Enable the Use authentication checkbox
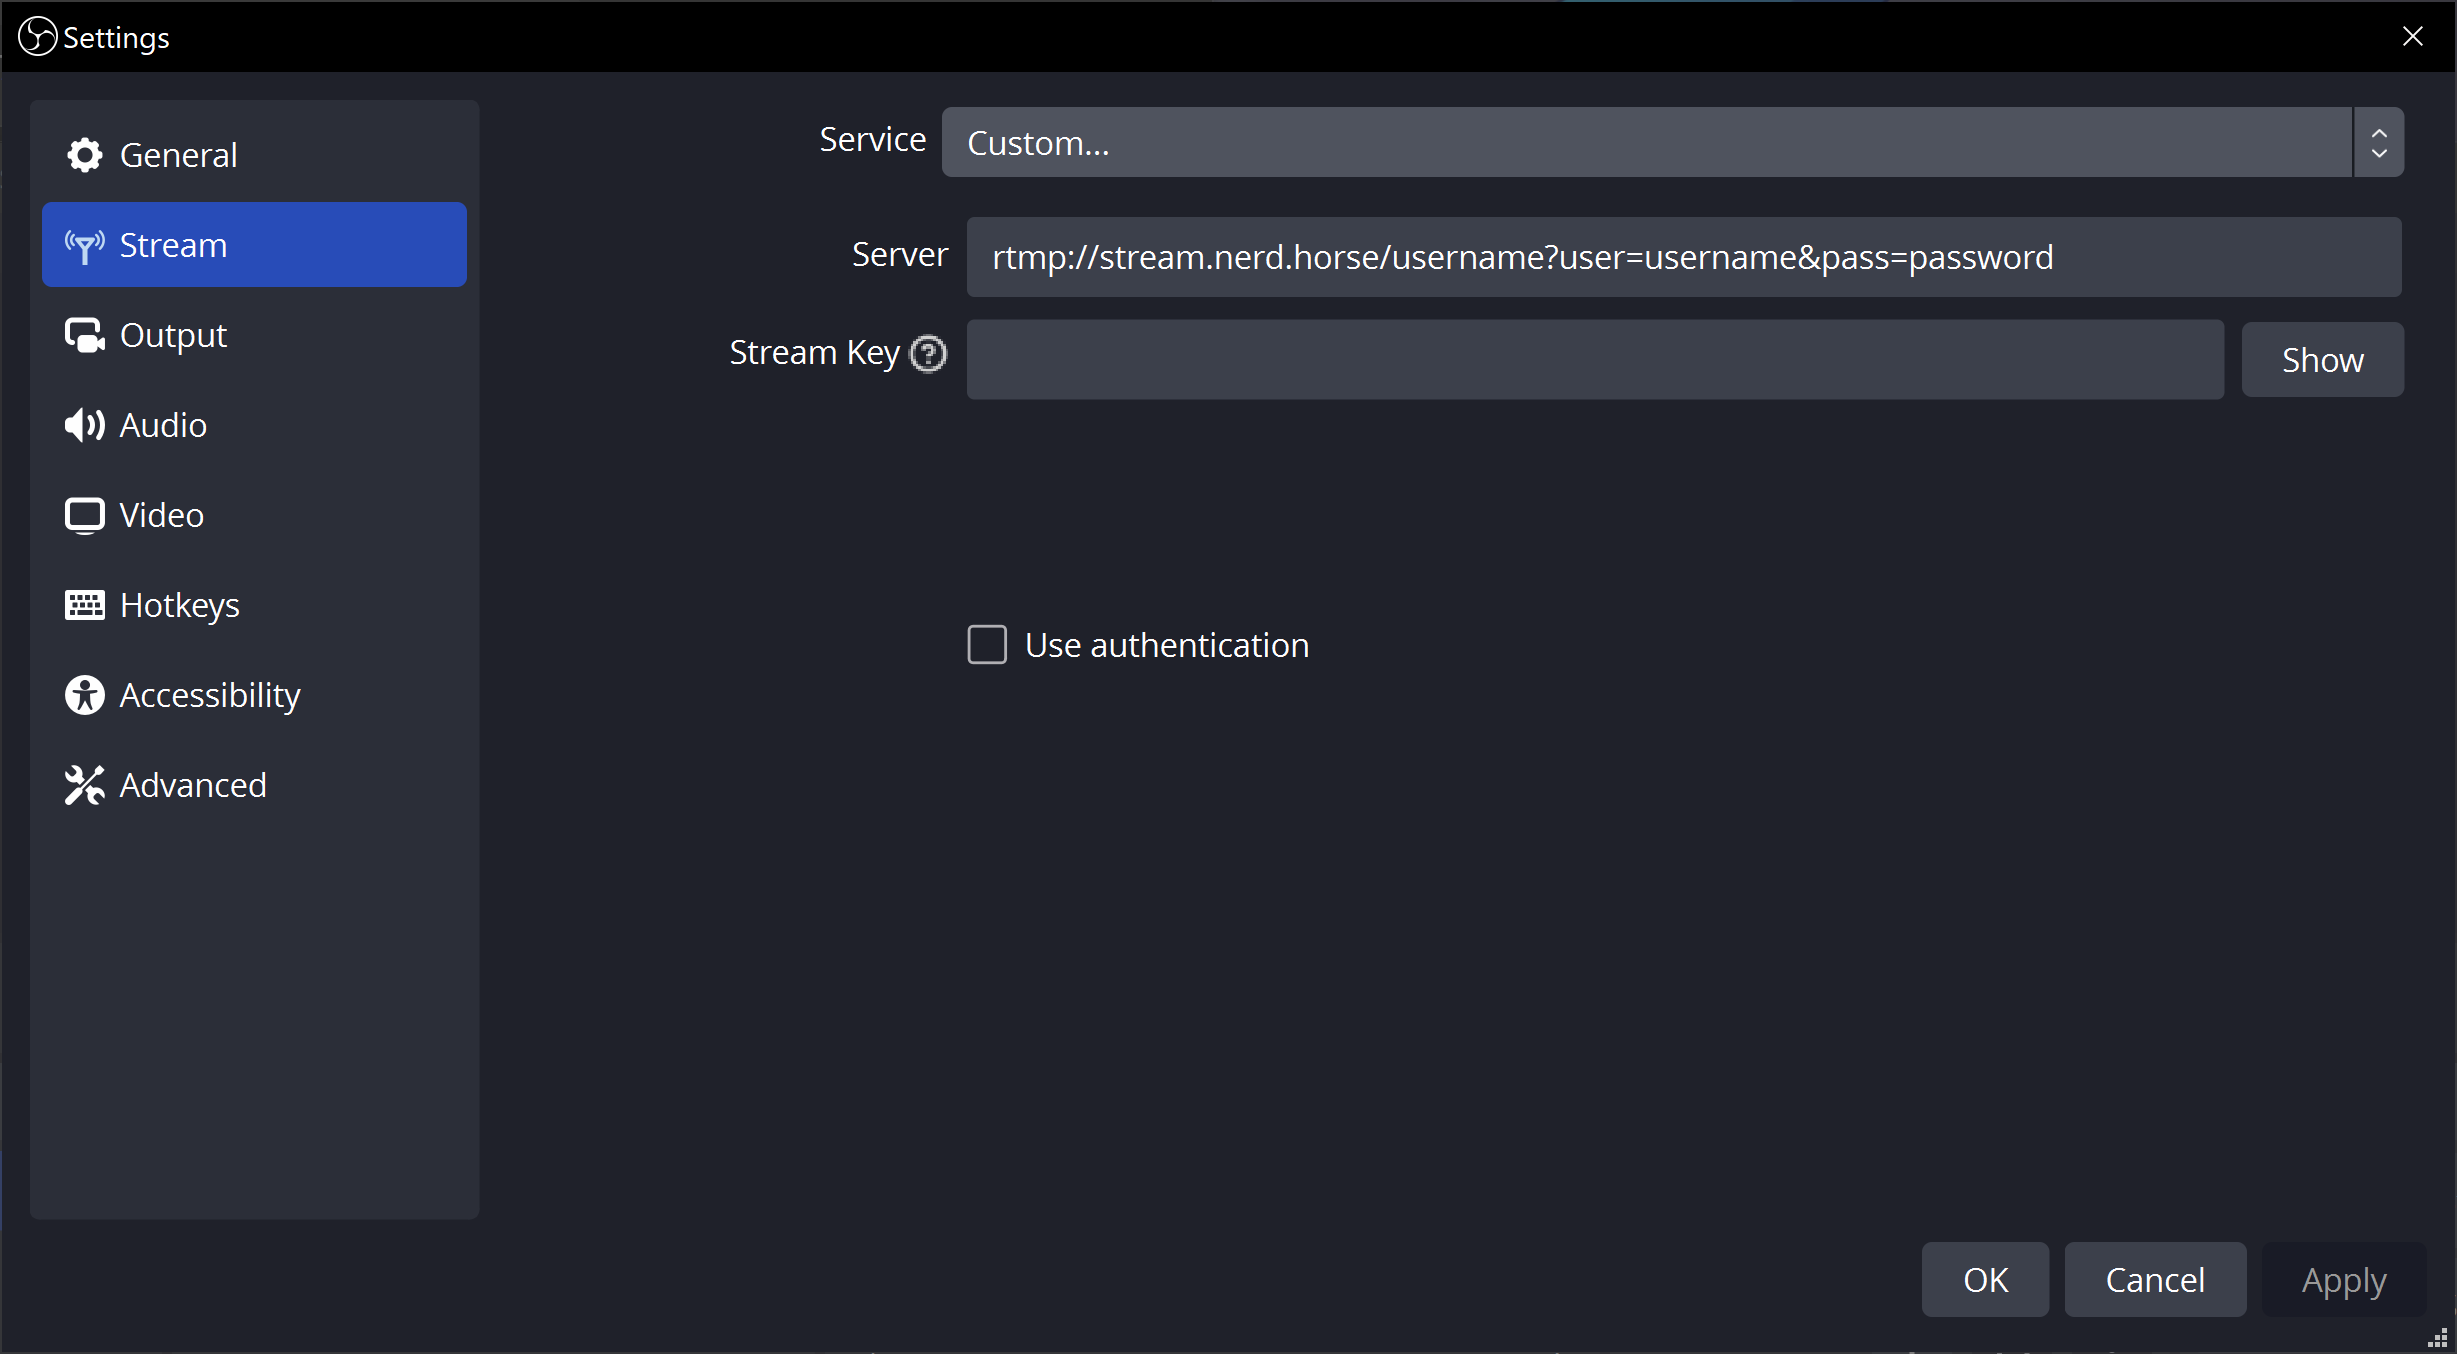 pyautogui.click(x=987, y=645)
